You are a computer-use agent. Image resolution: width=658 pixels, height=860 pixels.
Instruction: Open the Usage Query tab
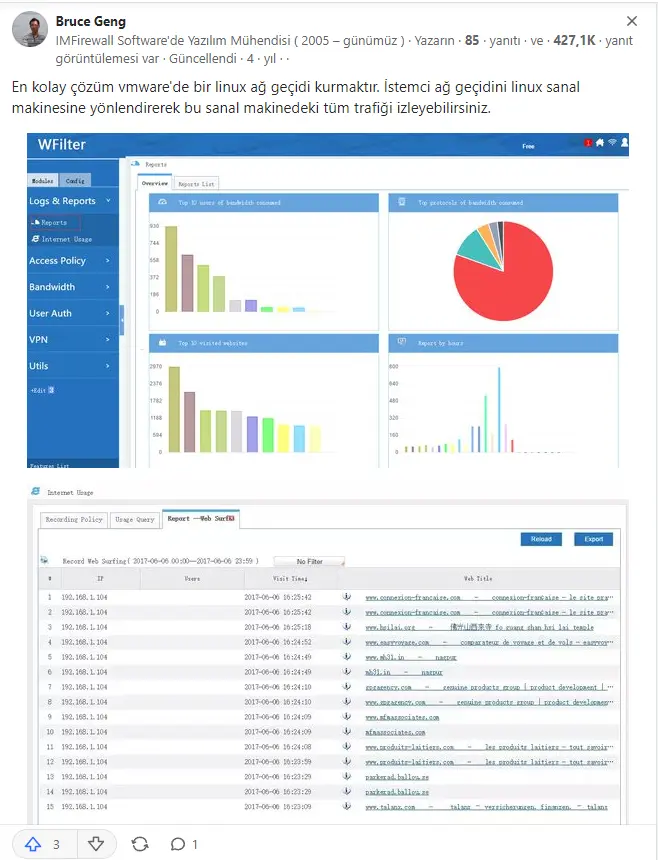click(135, 519)
